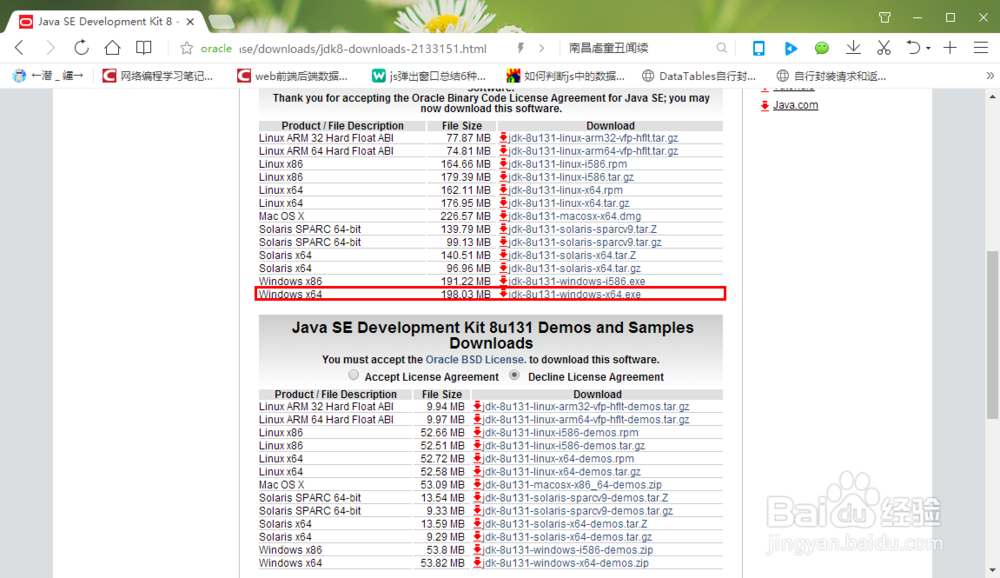Download jdk-8u131-windows-i586.exe
Image resolution: width=1000 pixels, height=578 pixels.
577,281
